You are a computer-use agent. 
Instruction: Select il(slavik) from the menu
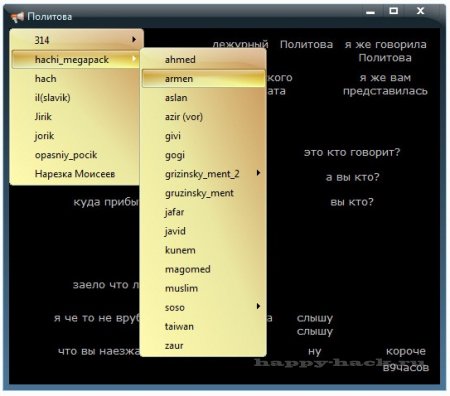[x=75, y=98]
